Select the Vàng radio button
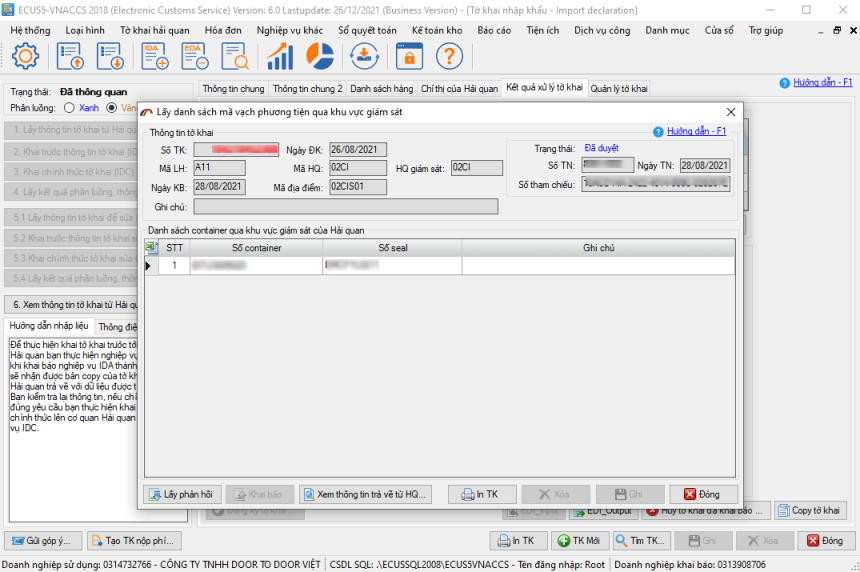860x572 pixels. (x=111, y=107)
